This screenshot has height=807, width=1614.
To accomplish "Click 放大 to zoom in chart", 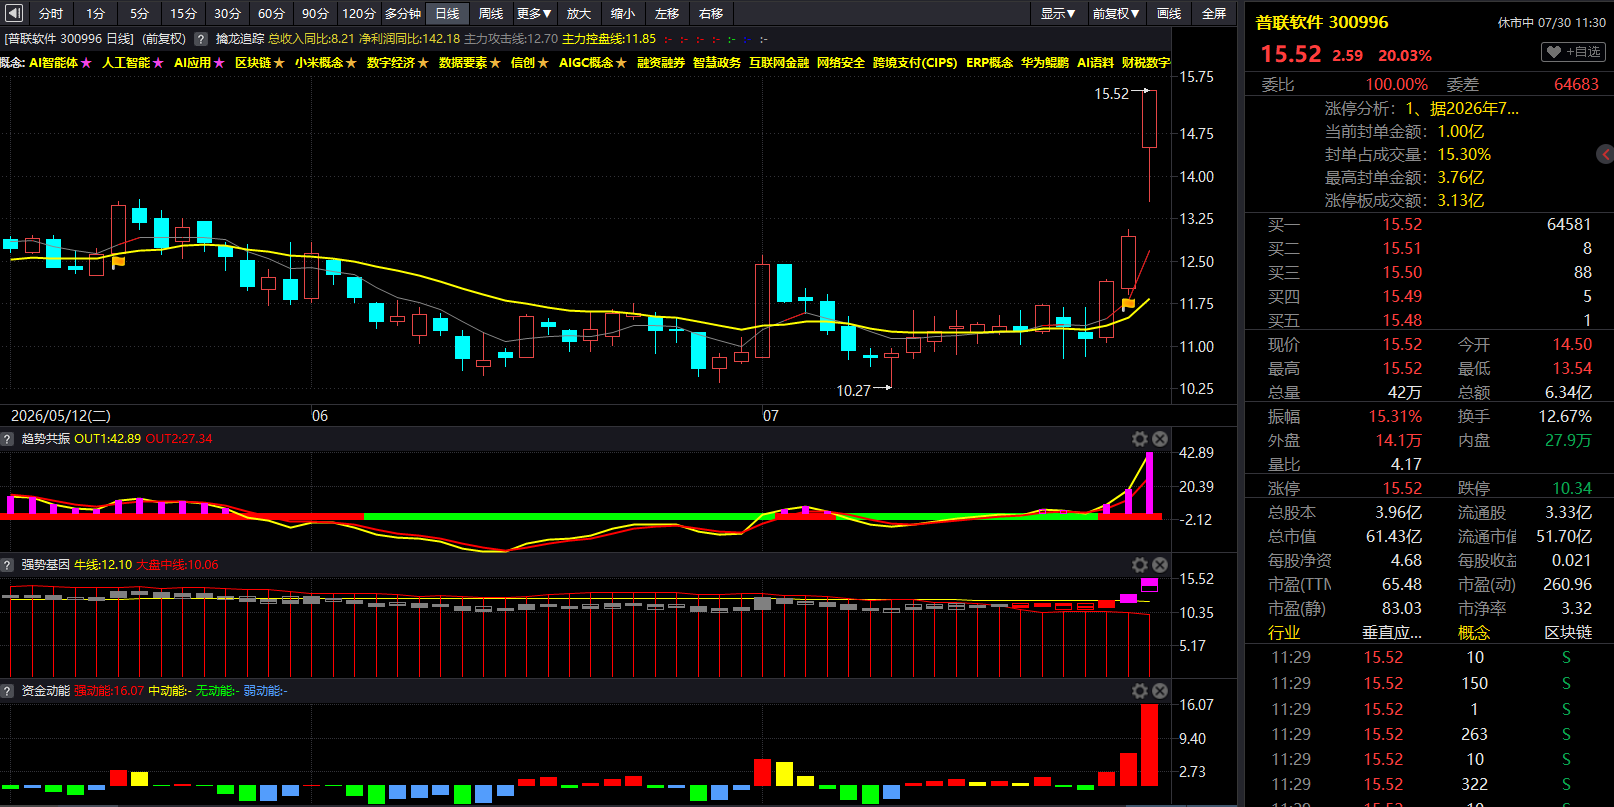I will 579,13.
